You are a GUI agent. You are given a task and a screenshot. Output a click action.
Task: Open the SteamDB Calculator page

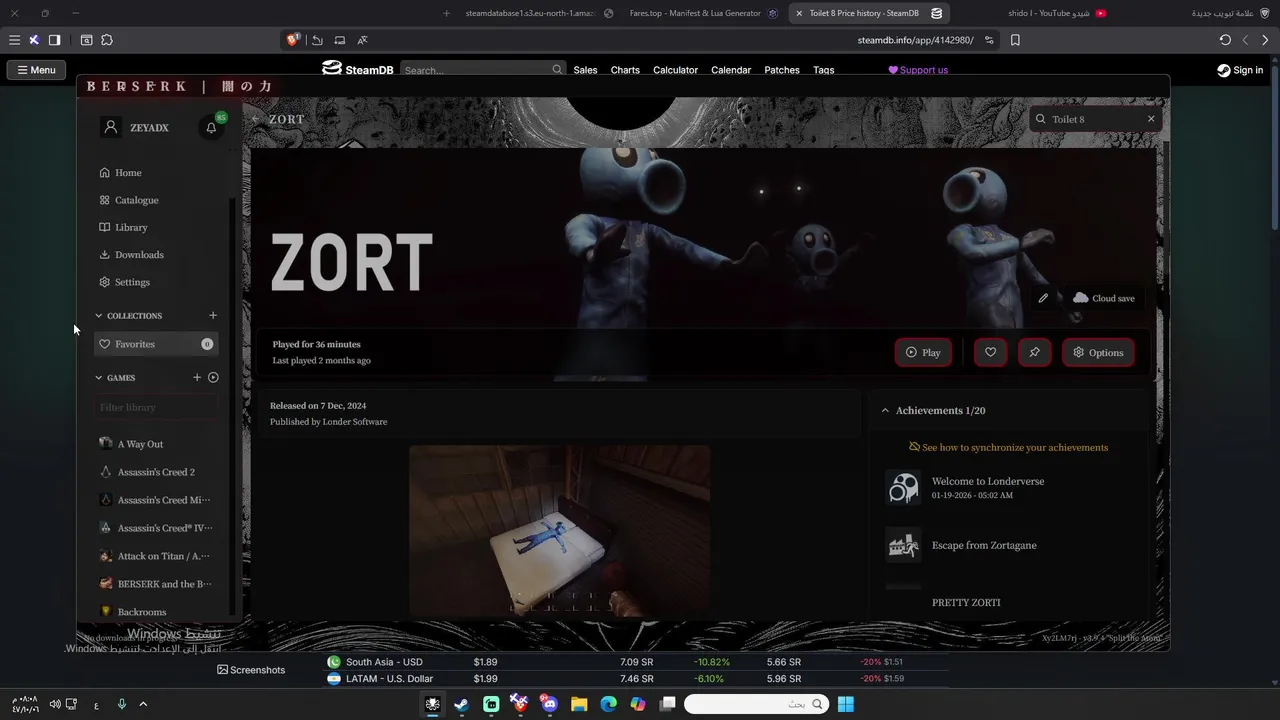675,70
